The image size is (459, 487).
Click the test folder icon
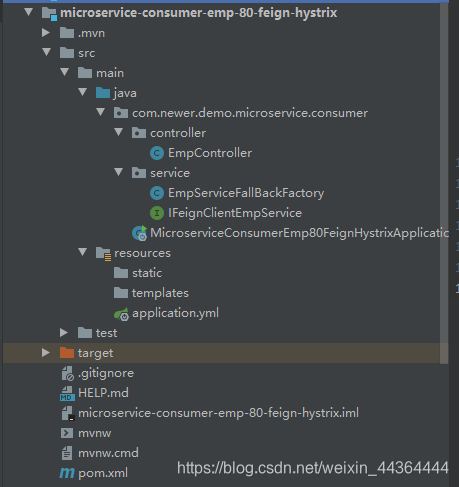[85, 333]
